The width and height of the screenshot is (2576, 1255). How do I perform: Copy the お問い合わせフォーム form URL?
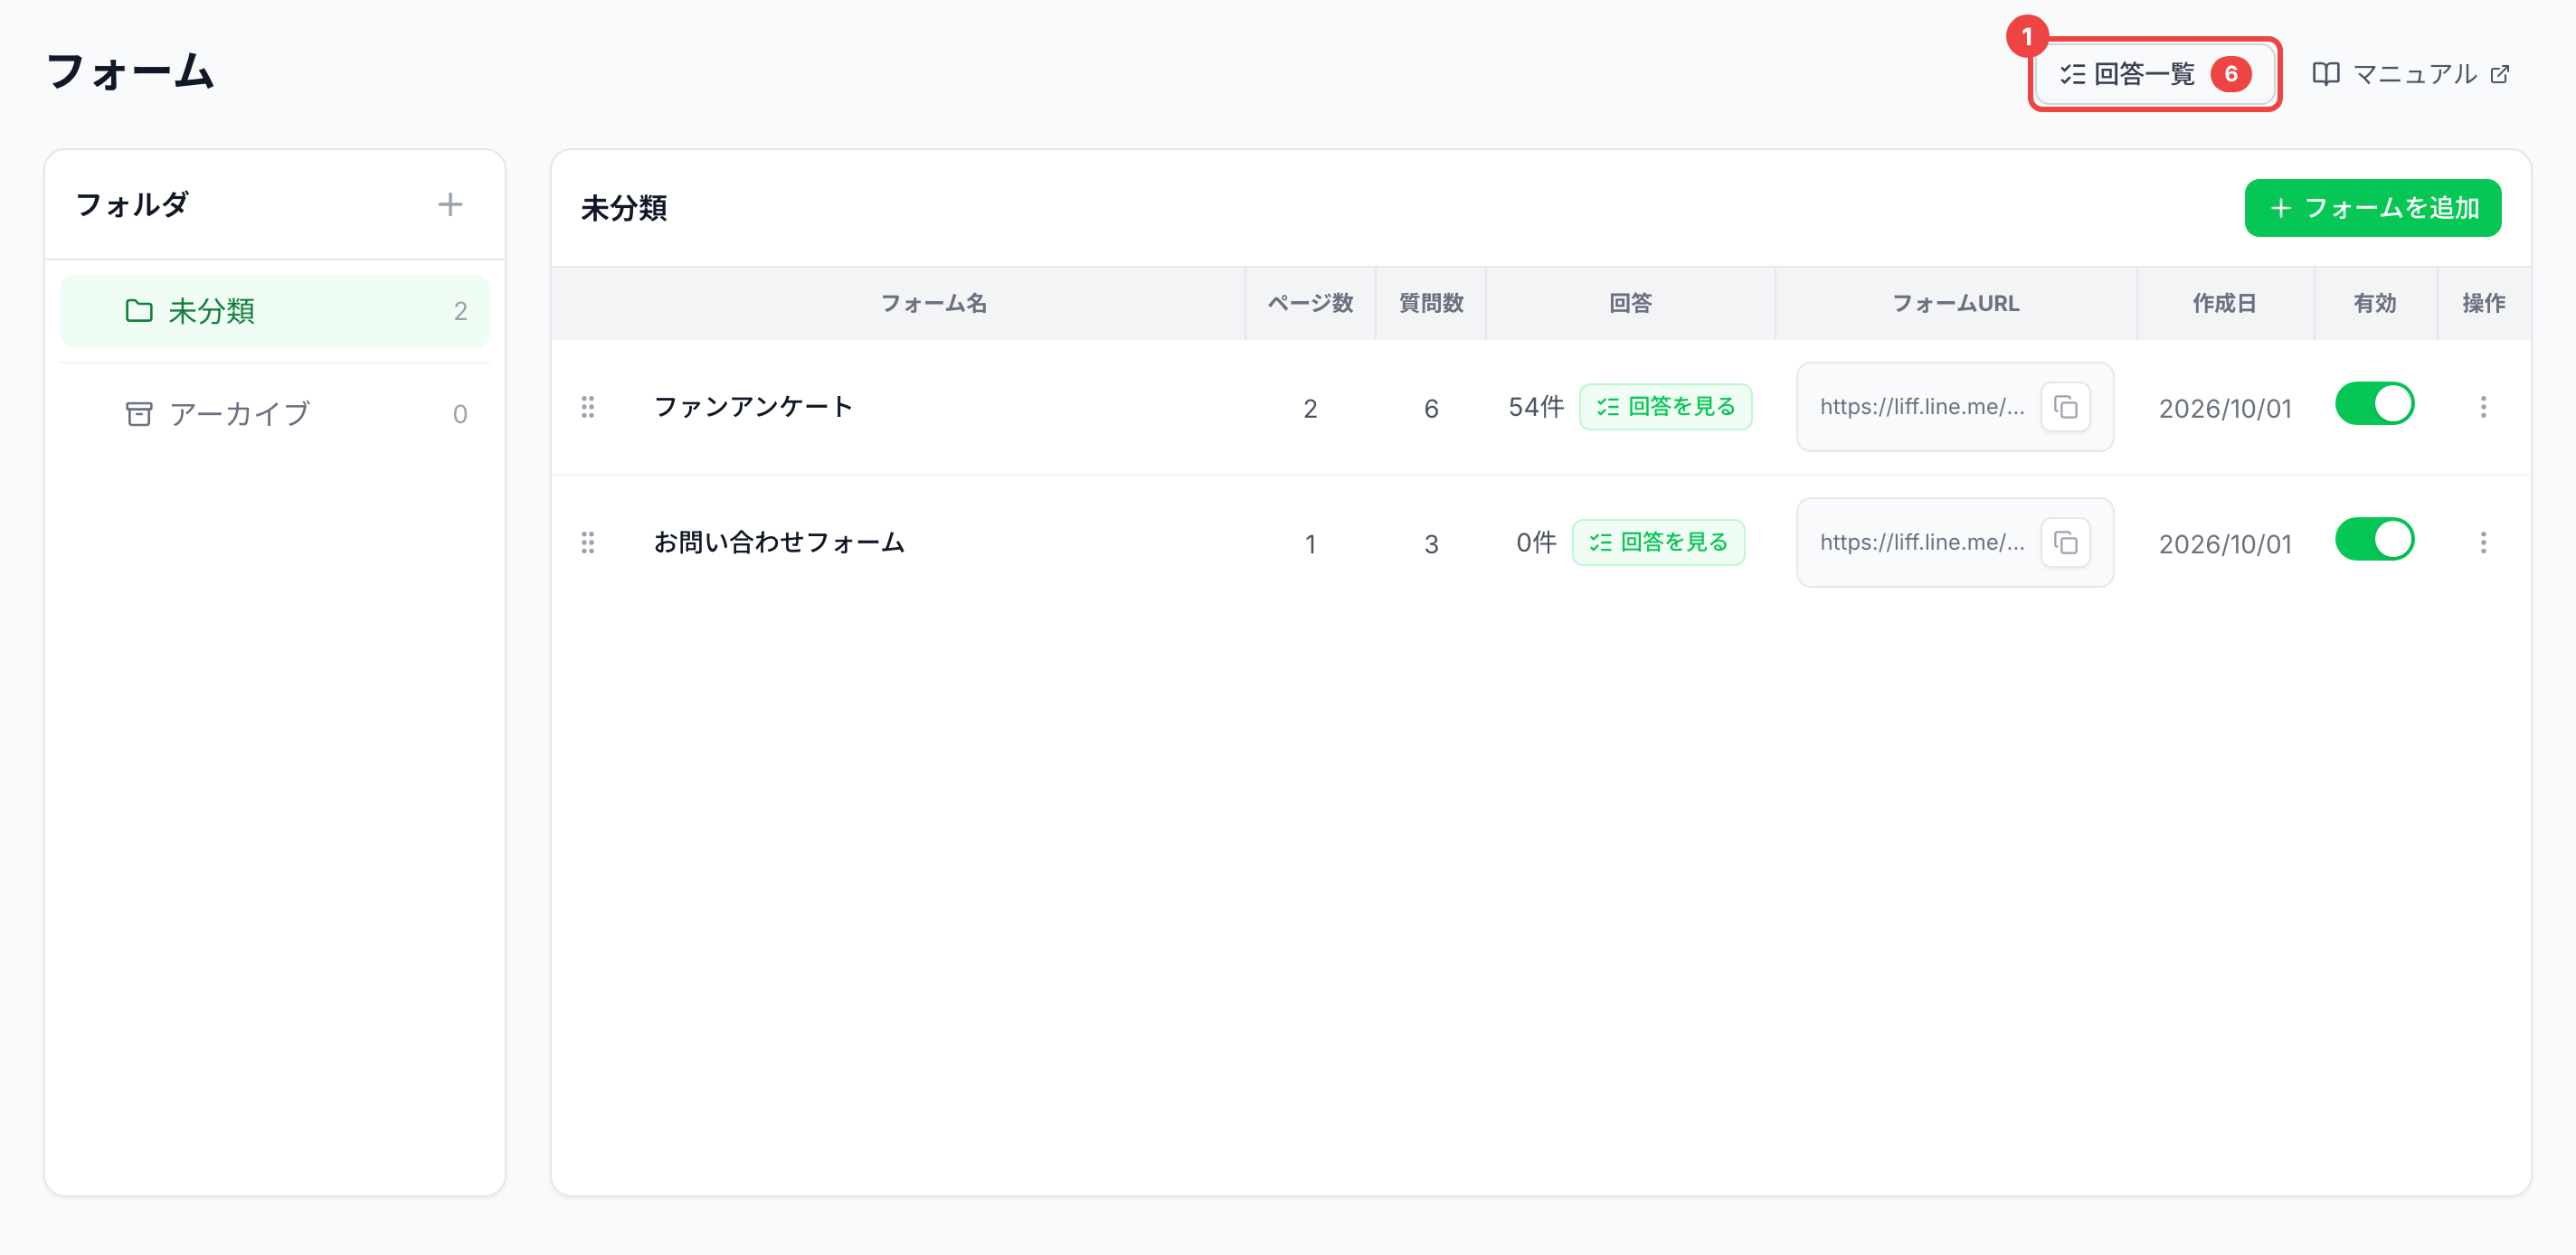pos(2065,543)
